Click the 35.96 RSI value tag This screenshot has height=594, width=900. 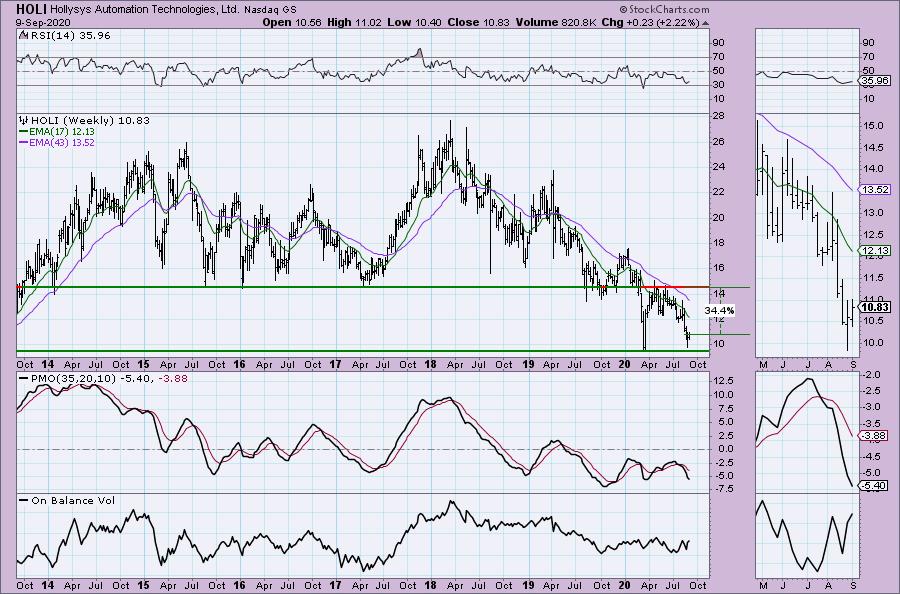pos(875,81)
